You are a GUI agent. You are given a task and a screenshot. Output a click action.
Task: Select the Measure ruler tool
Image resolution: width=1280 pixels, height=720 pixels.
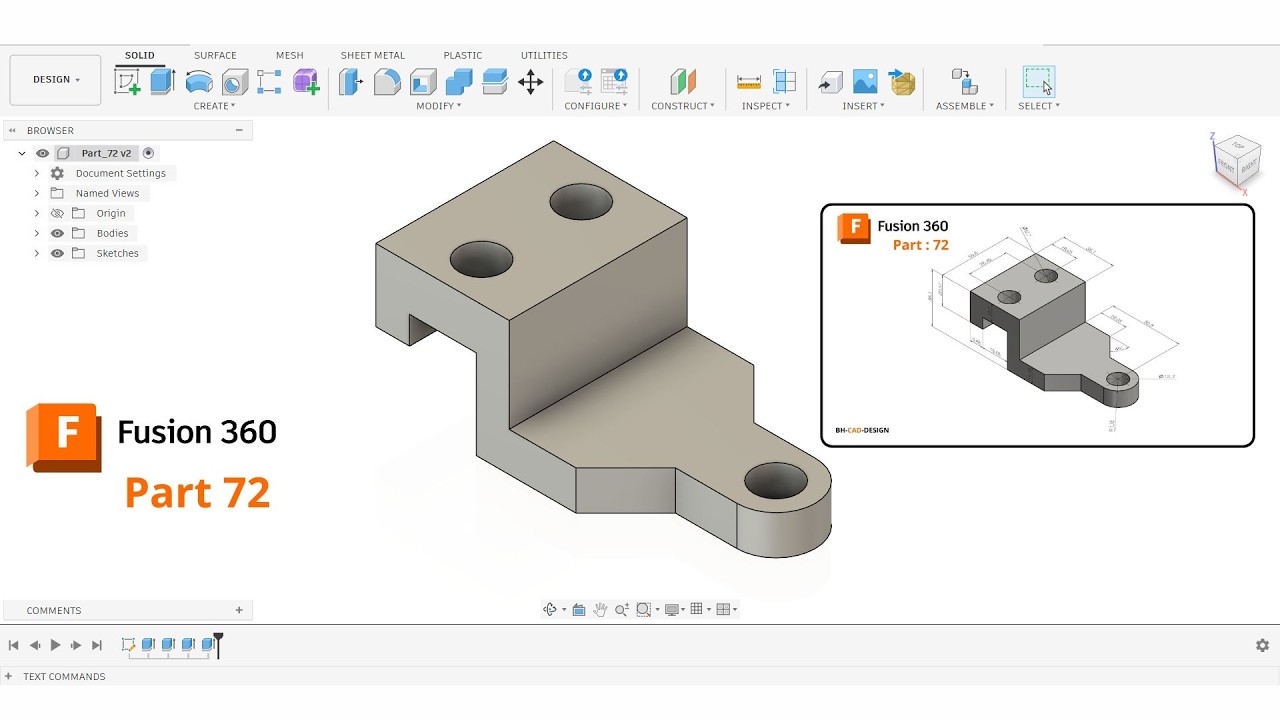click(x=749, y=82)
